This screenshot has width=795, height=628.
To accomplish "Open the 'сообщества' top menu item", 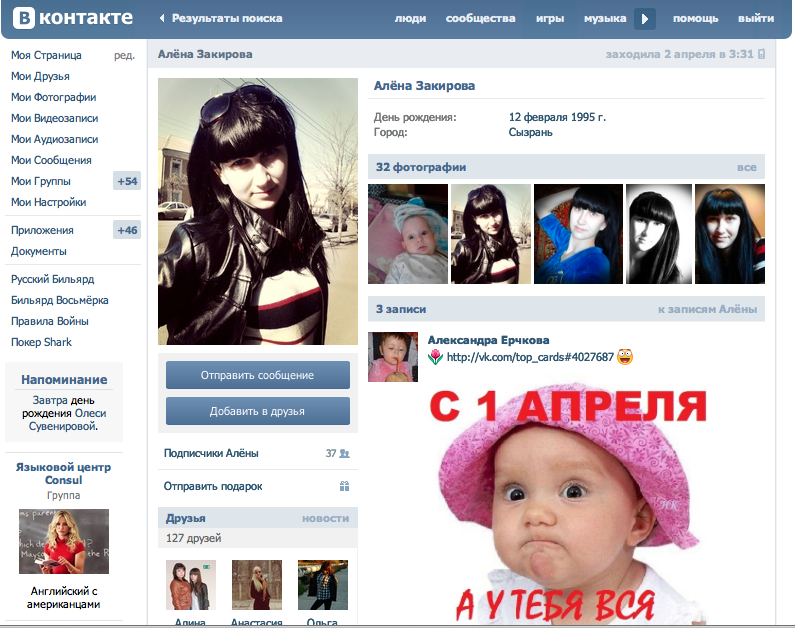I will coord(480,18).
